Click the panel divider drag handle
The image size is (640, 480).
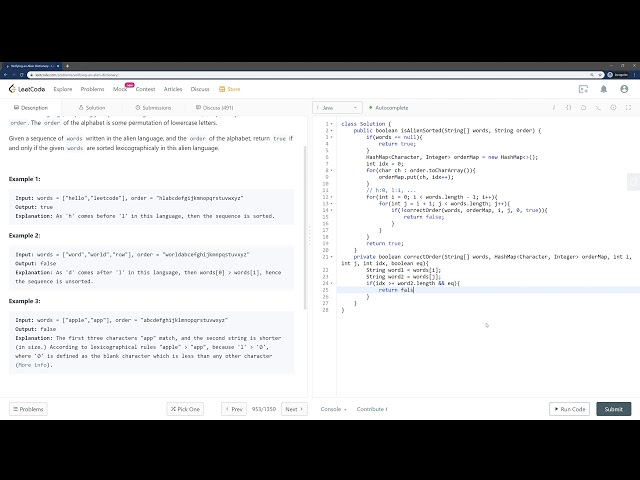[310, 236]
